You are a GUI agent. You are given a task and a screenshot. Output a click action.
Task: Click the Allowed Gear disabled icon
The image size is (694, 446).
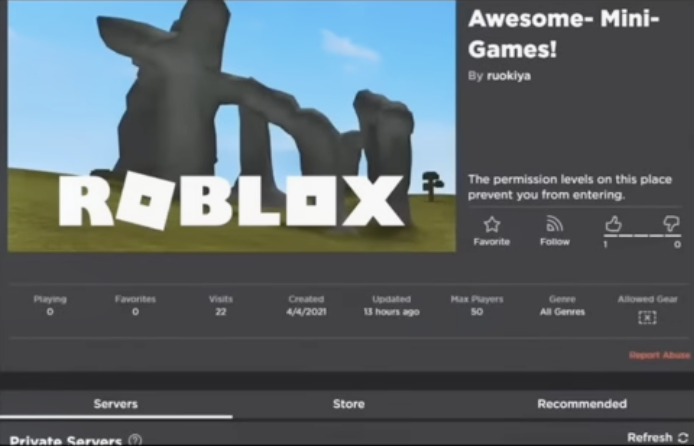tap(647, 317)
